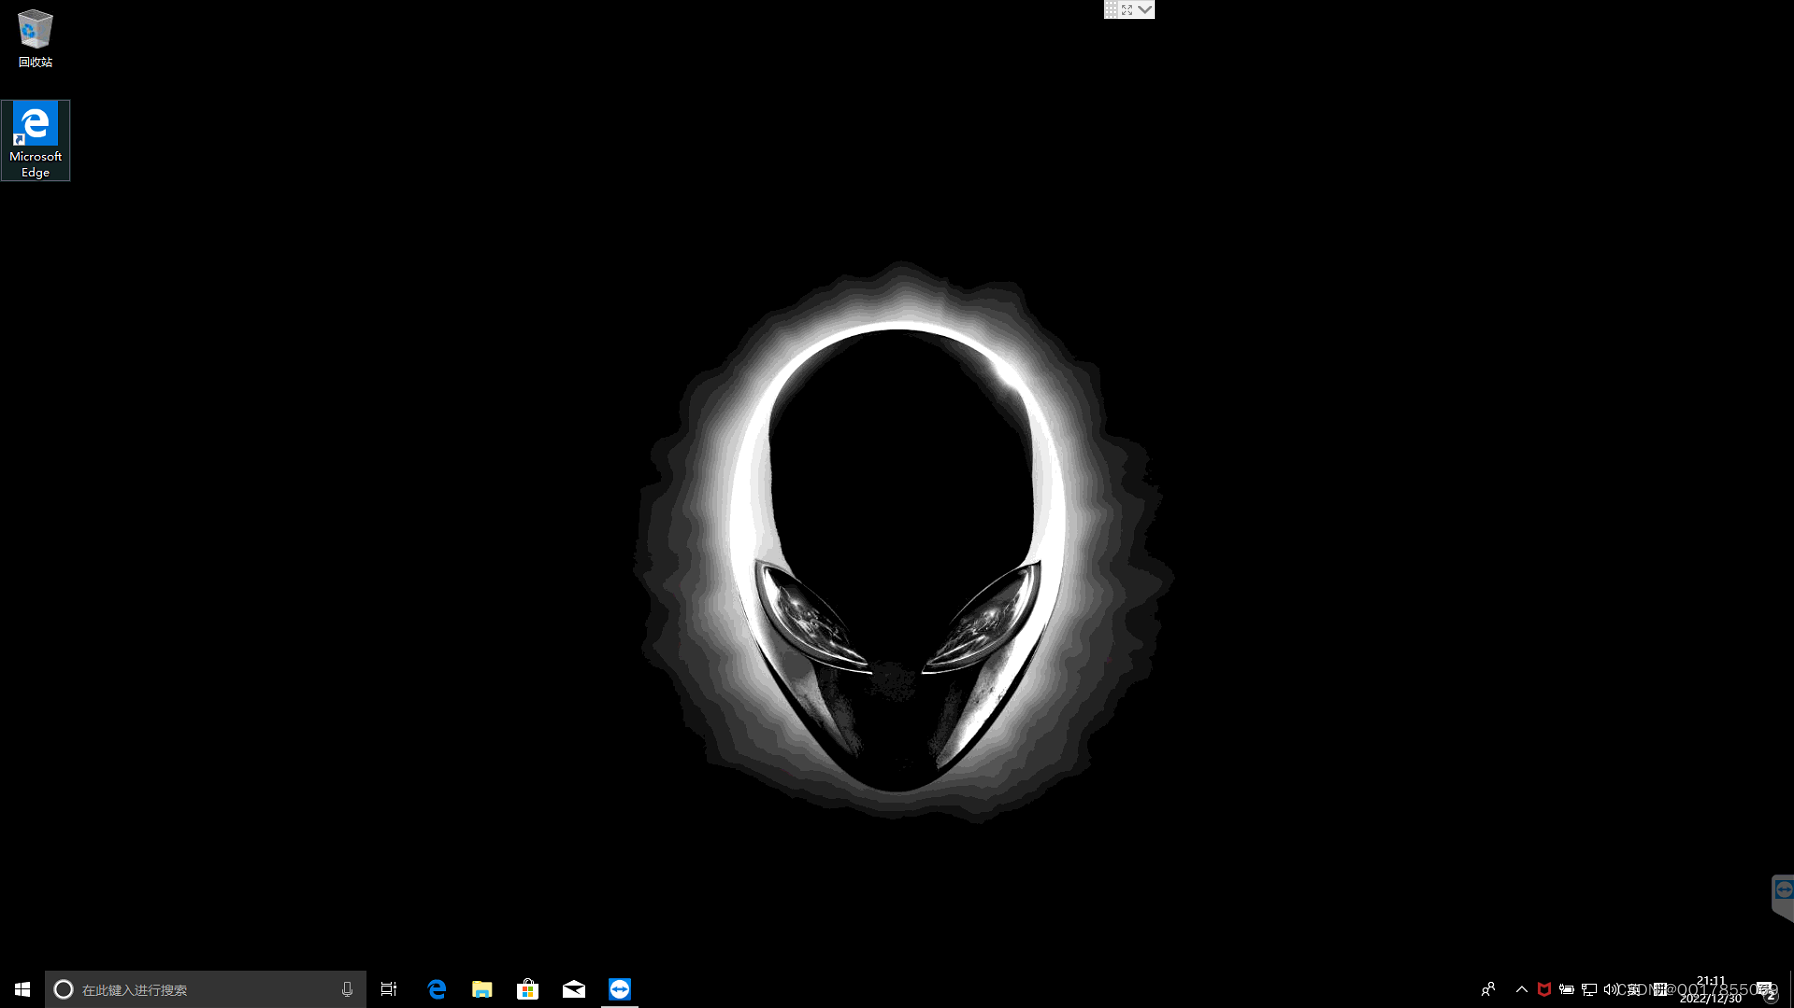Select the Microsoft Edge desktop shortcut
Screen dimensions: 1794x1008
click(x=35, y=140)
